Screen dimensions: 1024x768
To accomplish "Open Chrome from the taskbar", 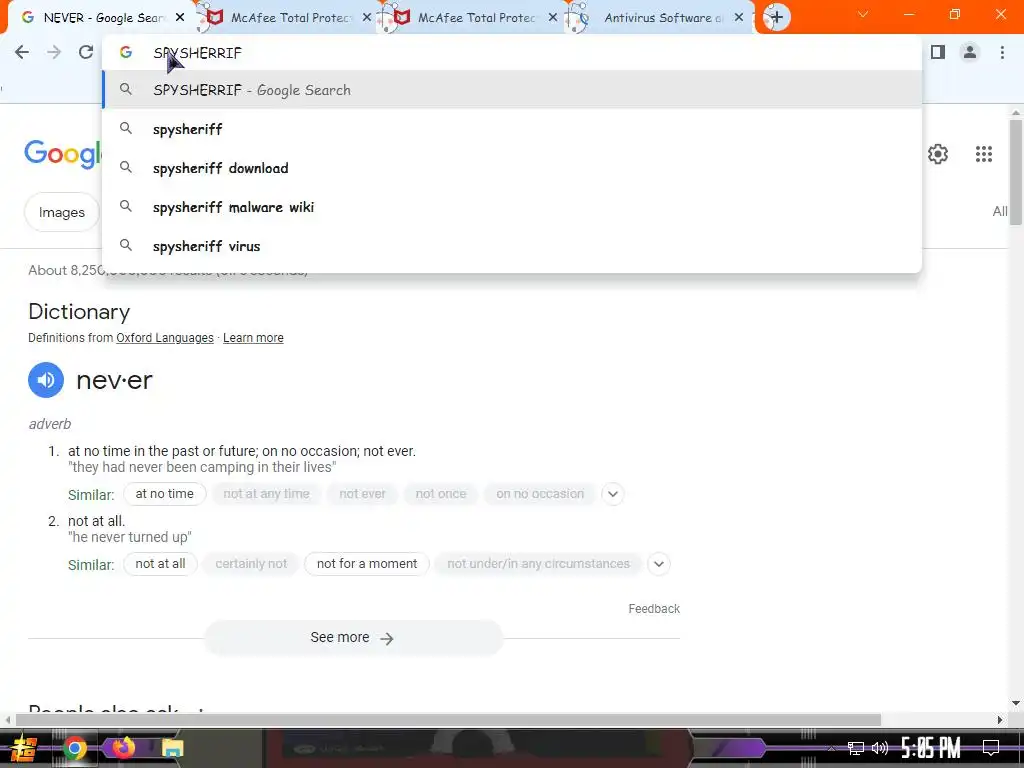I will coord(74,748).
